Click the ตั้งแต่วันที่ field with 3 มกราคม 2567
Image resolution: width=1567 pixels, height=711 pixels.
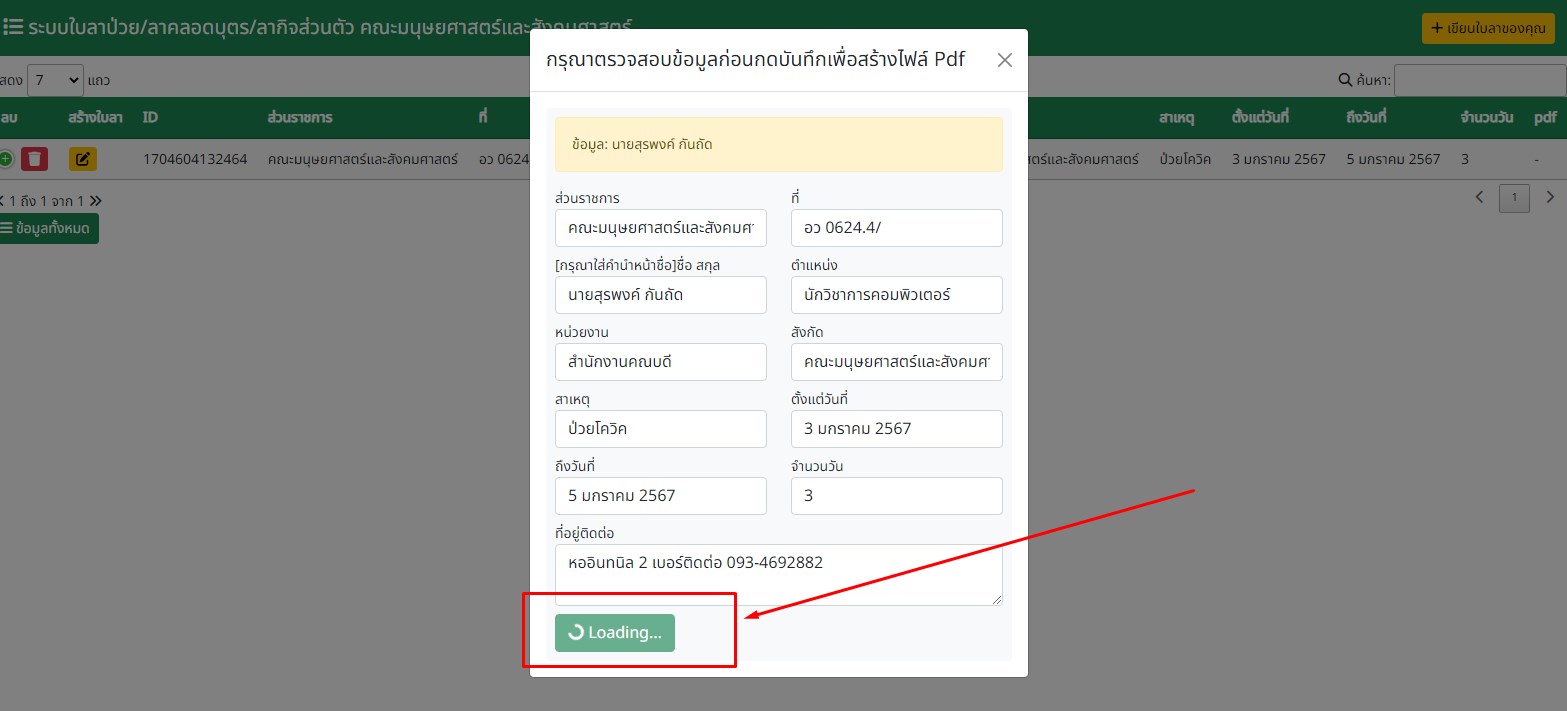coord(896,429)
